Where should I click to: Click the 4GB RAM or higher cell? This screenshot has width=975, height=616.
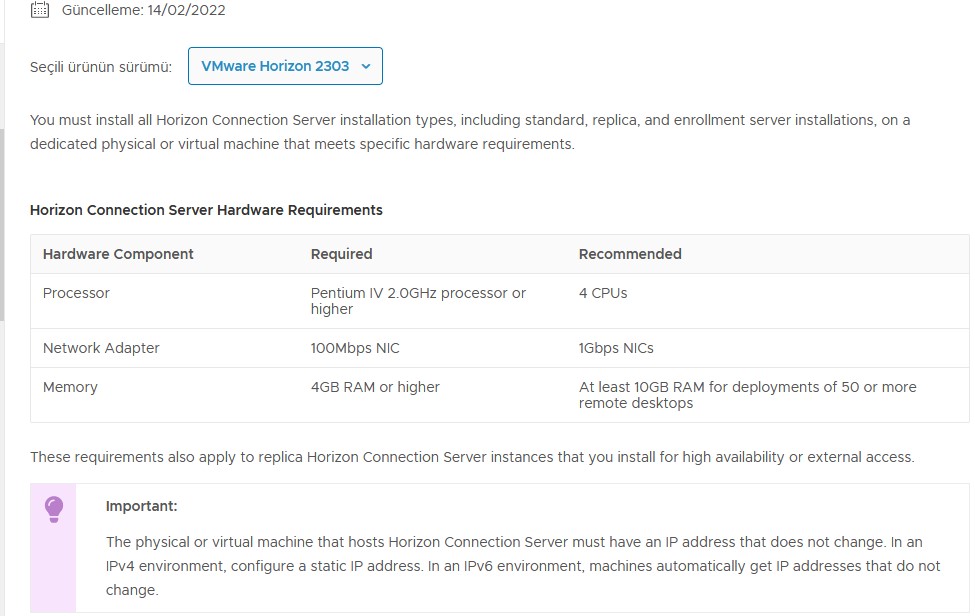(x=375, y=387)
